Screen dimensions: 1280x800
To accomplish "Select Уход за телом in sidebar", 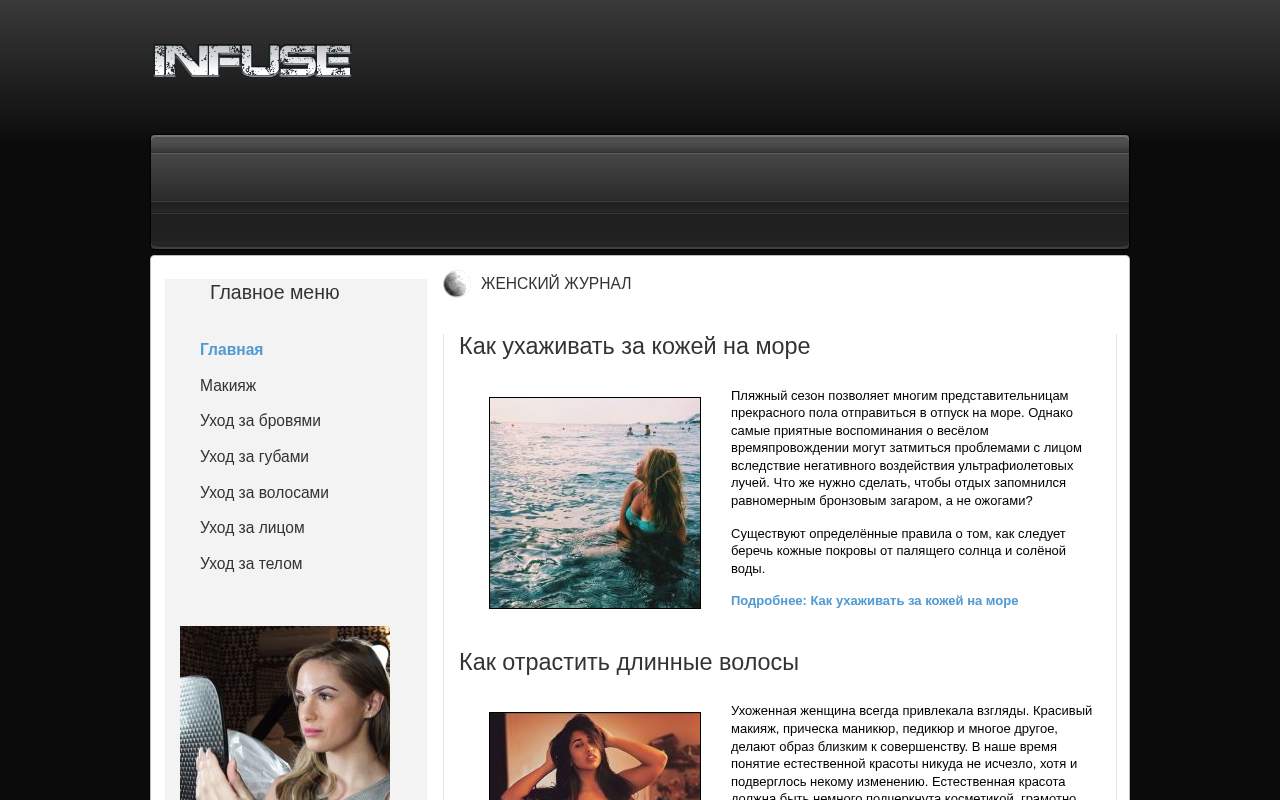I will click(251, 564).
